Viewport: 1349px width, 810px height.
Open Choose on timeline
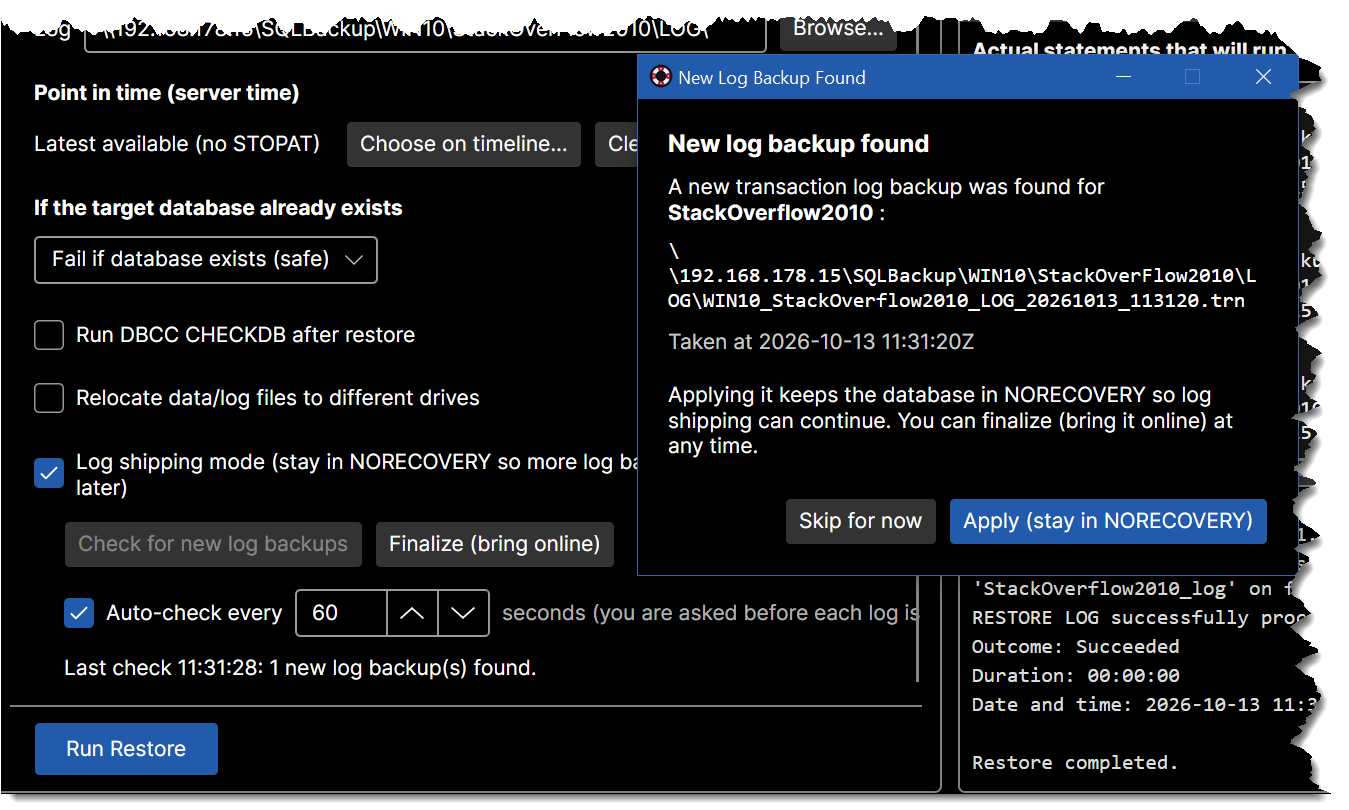click(464, 144)
